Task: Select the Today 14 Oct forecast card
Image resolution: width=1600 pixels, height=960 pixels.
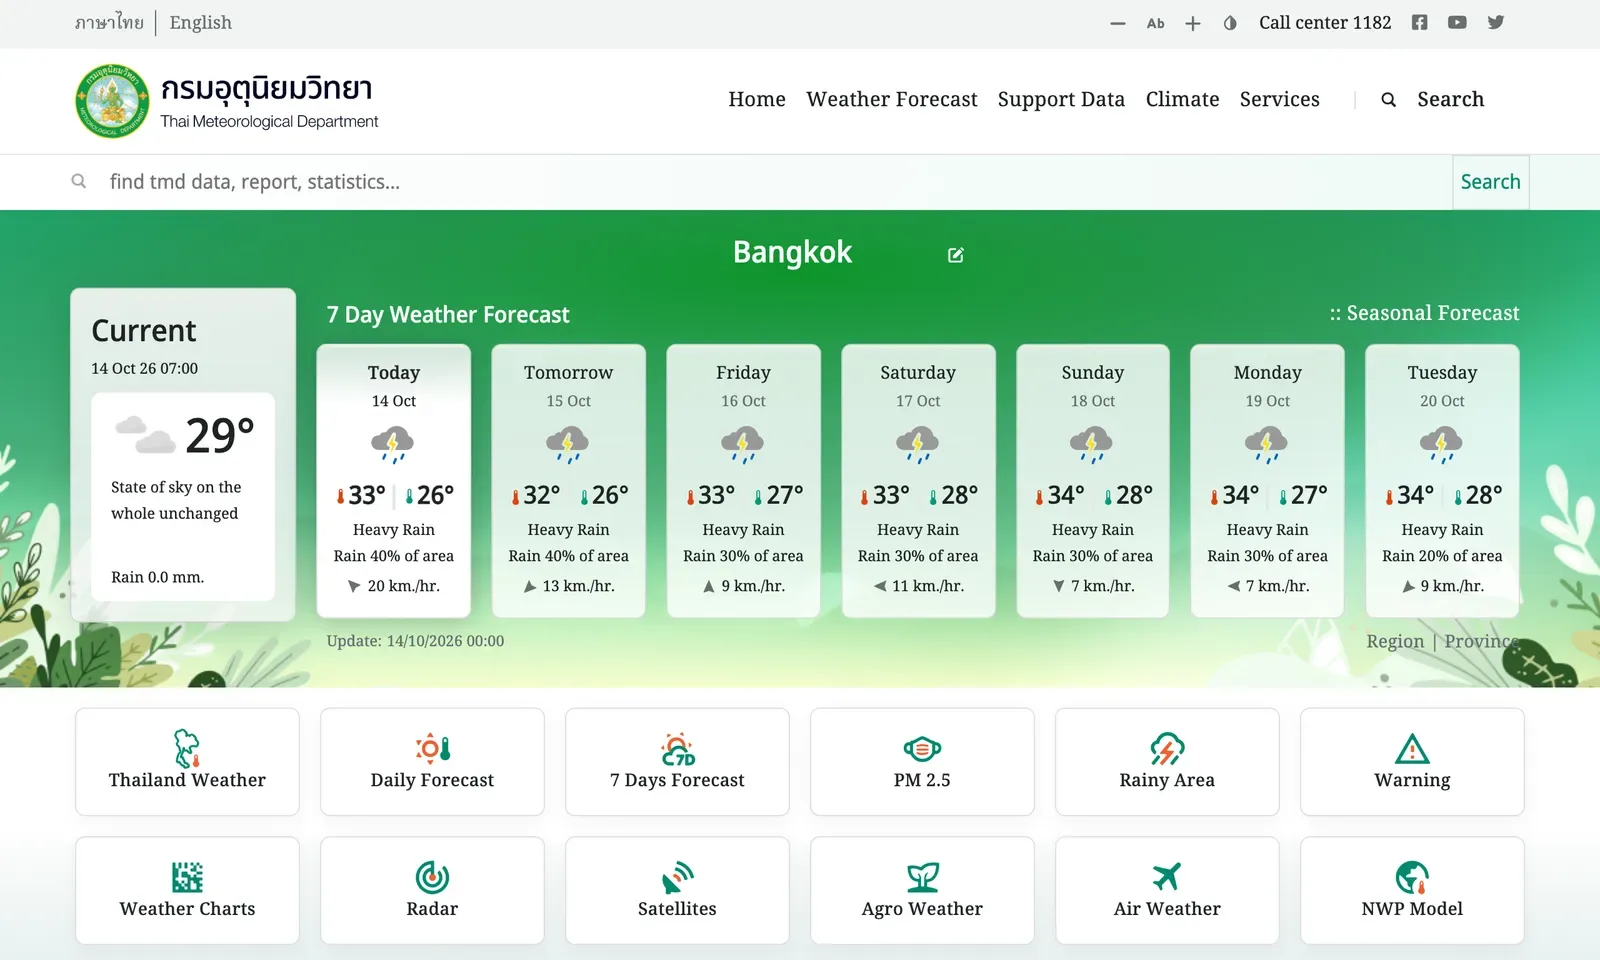Action: pyautogui.click(x=393, y=481)
